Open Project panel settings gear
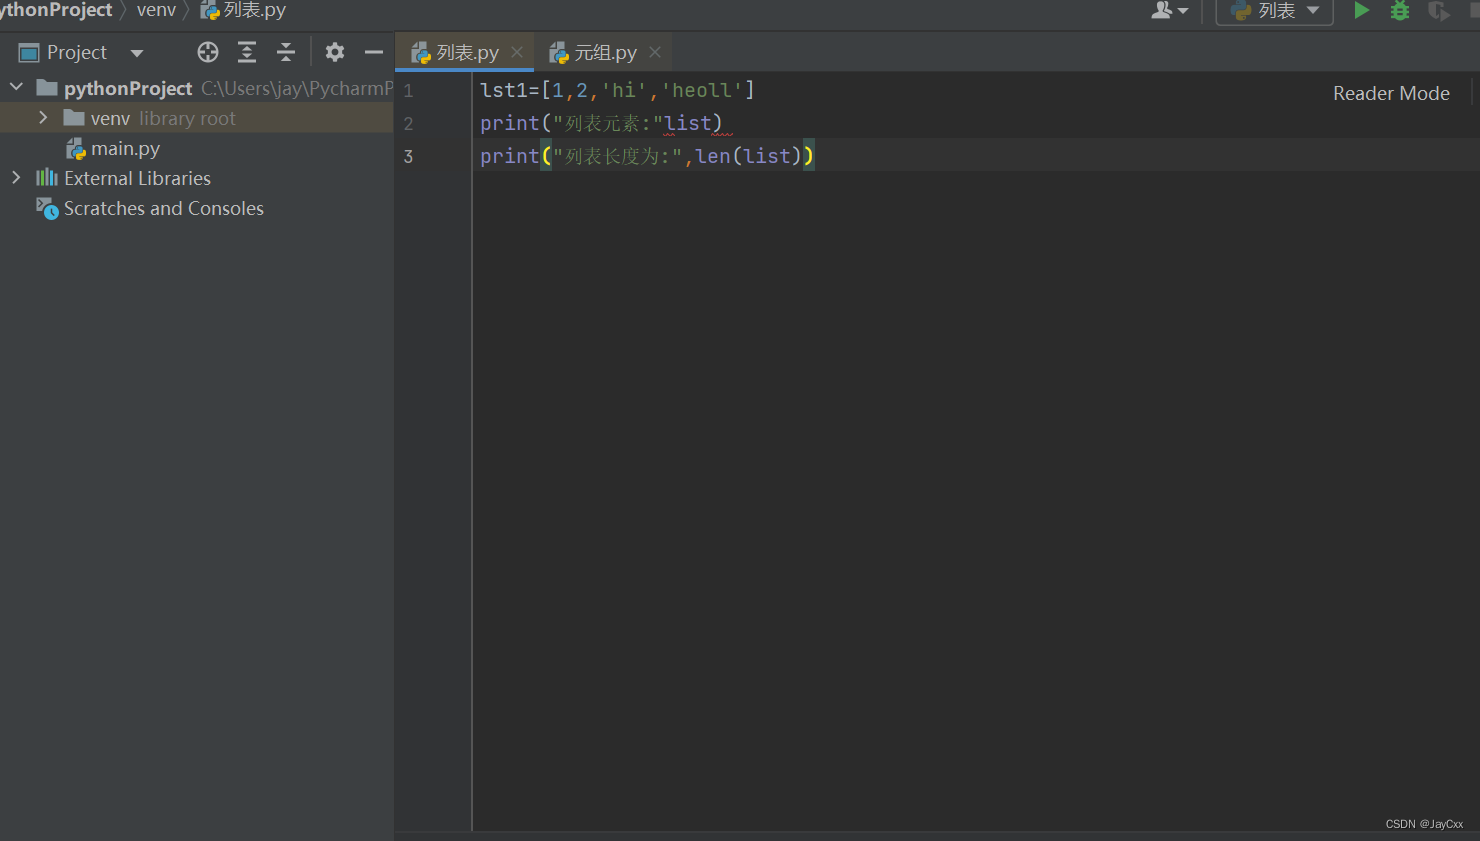 tap(335, 52)
